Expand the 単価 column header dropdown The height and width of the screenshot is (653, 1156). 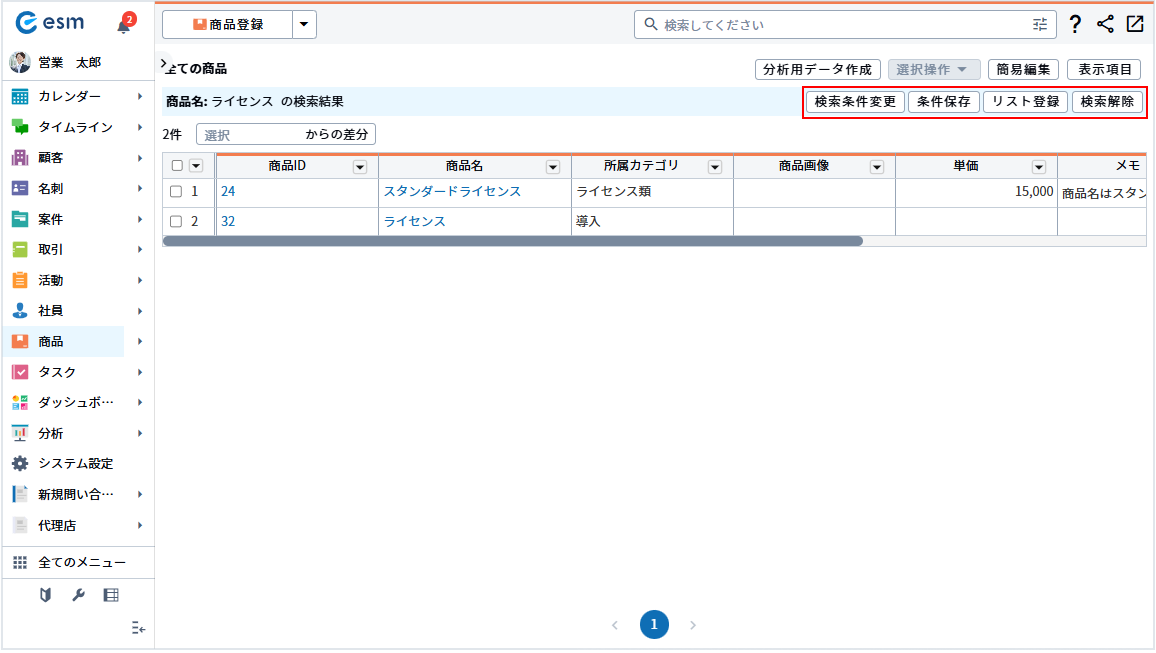pos(1038,167)
